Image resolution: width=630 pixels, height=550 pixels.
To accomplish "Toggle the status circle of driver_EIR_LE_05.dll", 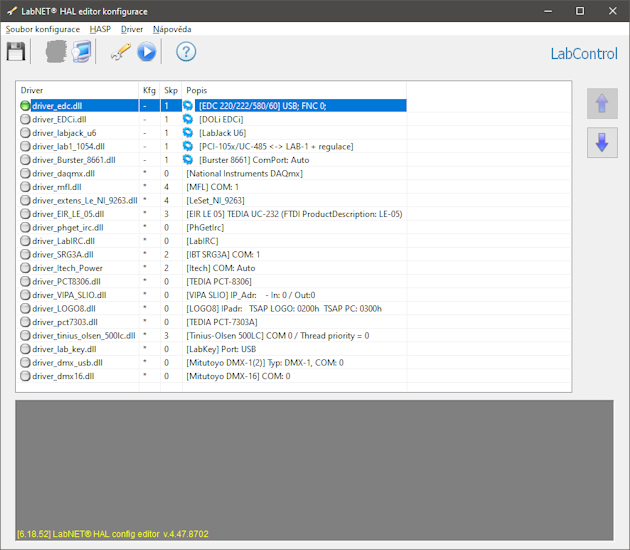I will tap(25, 214).
